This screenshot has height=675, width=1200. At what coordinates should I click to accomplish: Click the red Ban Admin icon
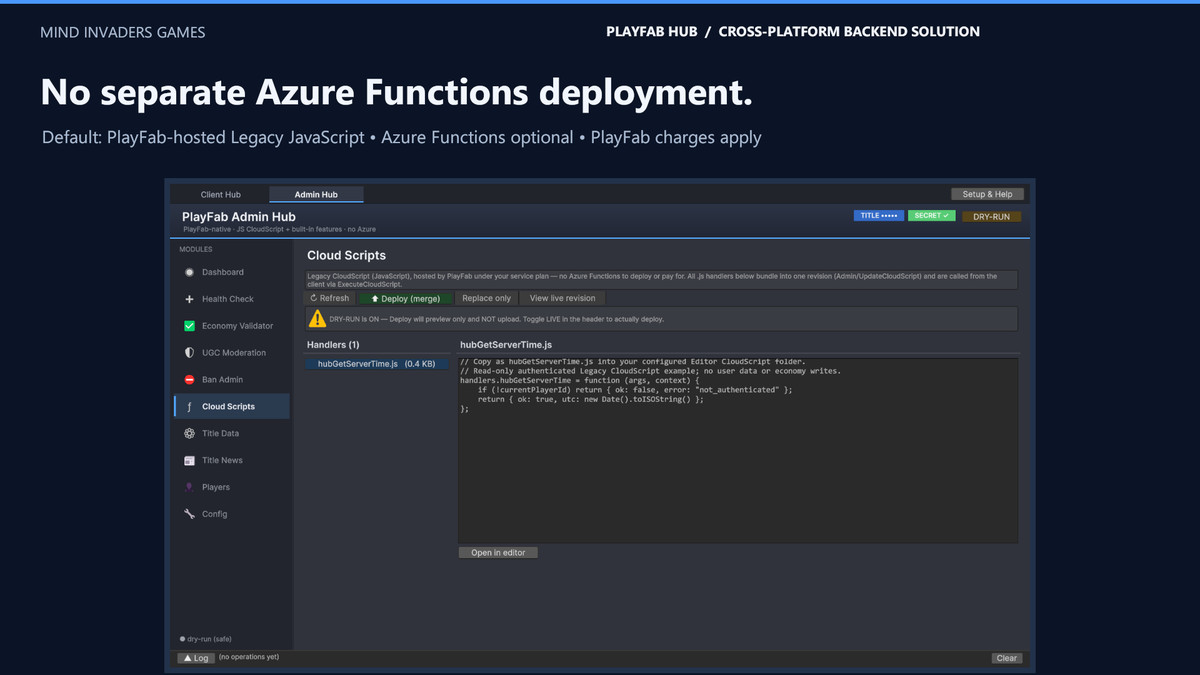coord(190,380)
